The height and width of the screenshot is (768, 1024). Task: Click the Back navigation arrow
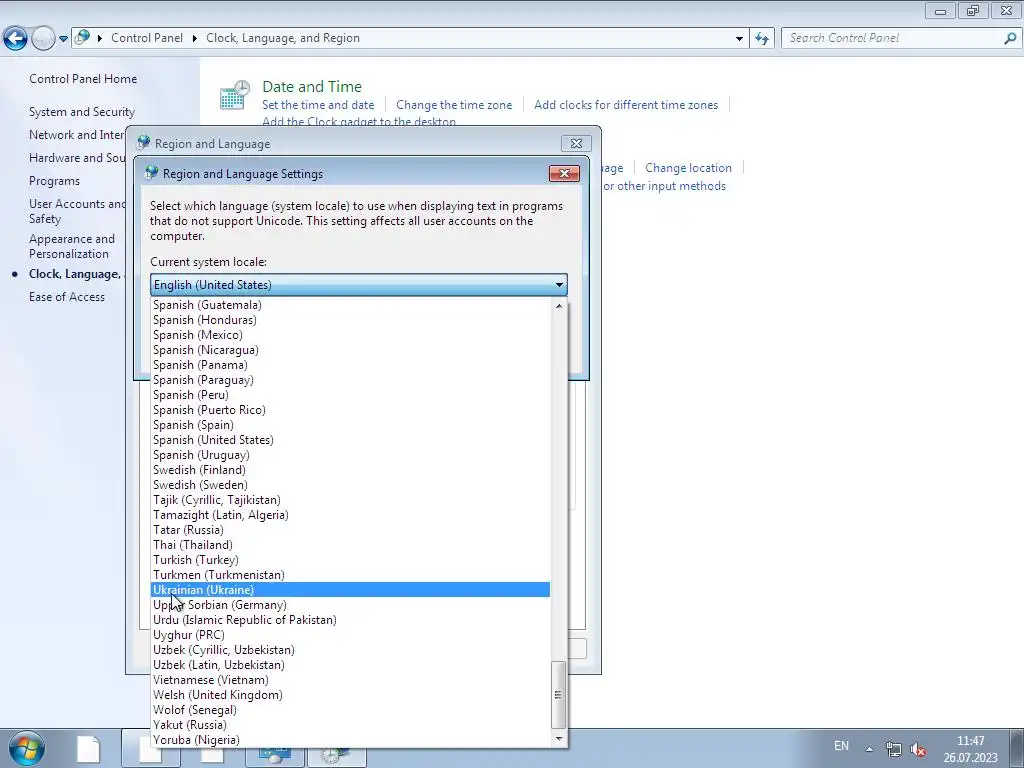16,38
